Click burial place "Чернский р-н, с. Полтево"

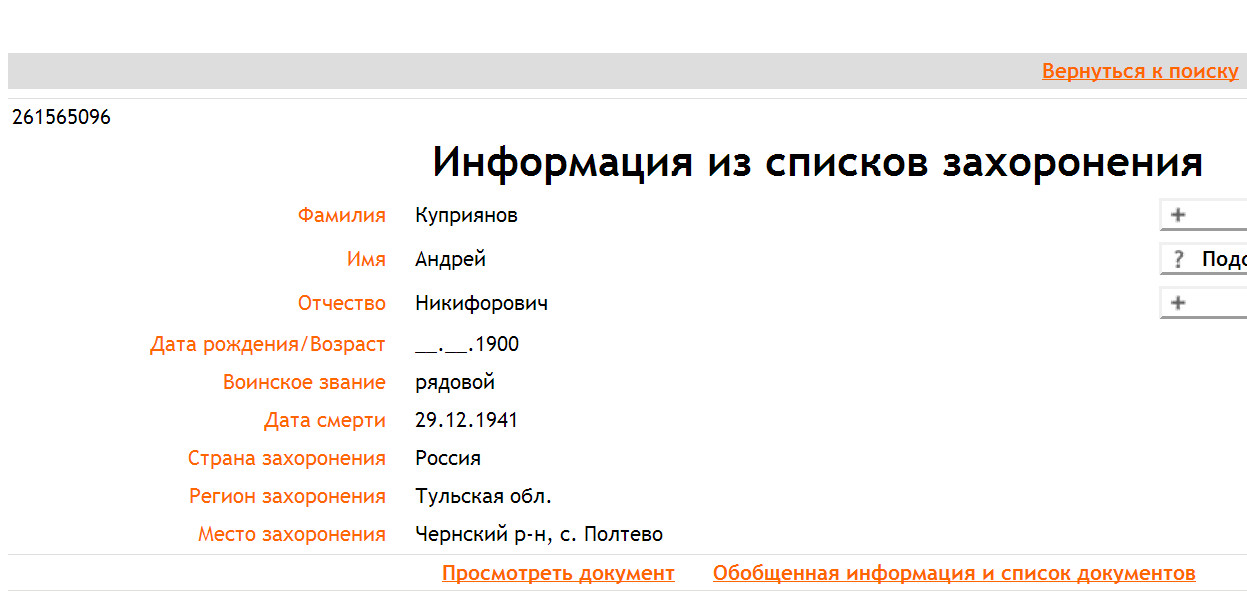coord(539,535)
